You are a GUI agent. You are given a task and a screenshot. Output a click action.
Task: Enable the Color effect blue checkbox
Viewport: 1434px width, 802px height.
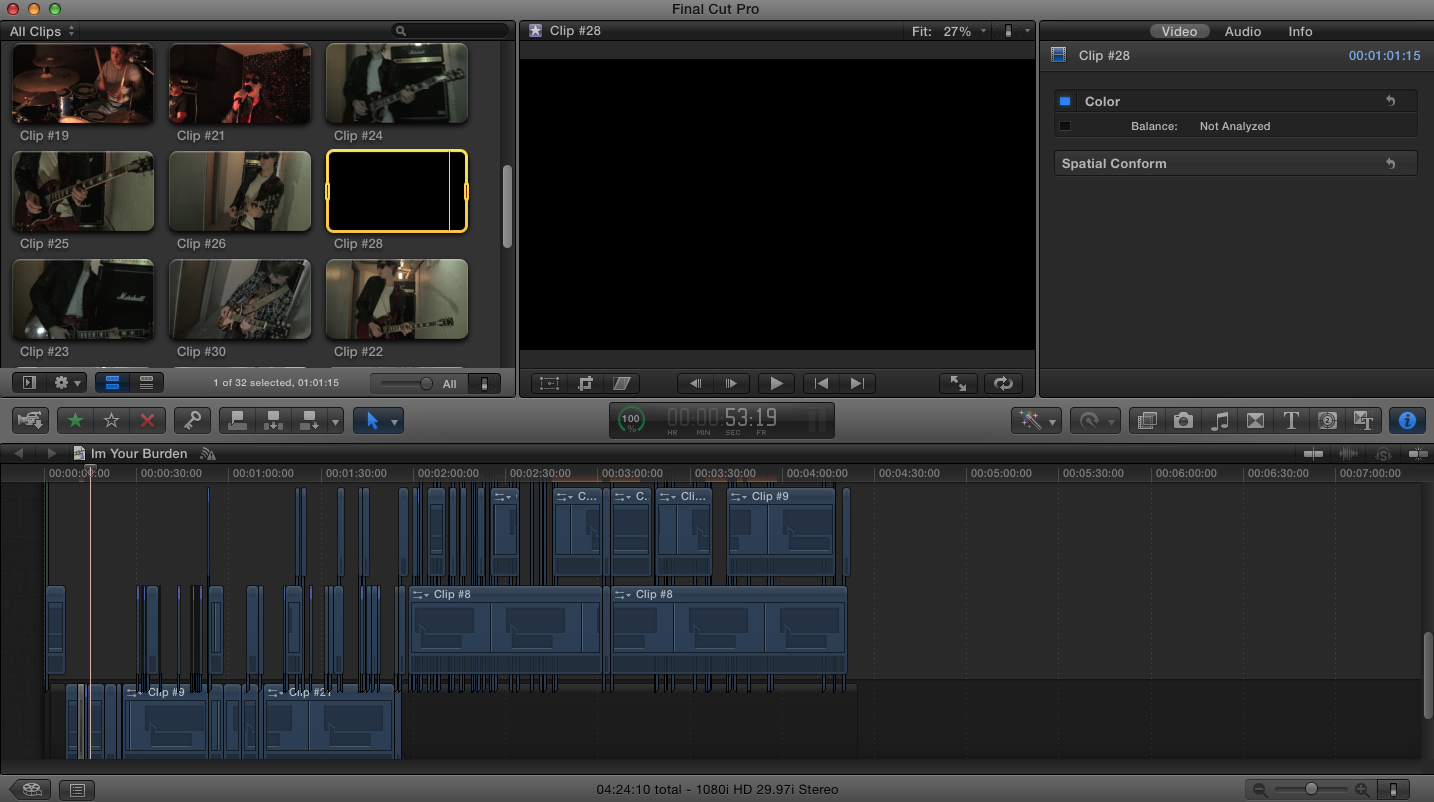click(1065, 101)
